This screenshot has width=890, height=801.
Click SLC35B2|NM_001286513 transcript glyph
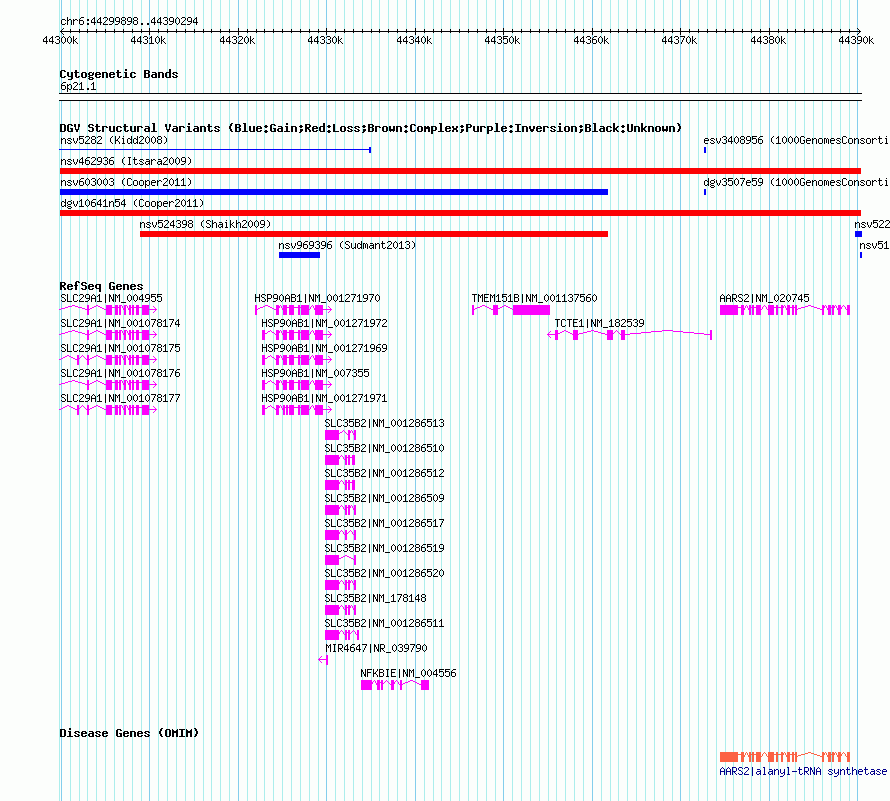pyautogui.click(x=341, y=435)
